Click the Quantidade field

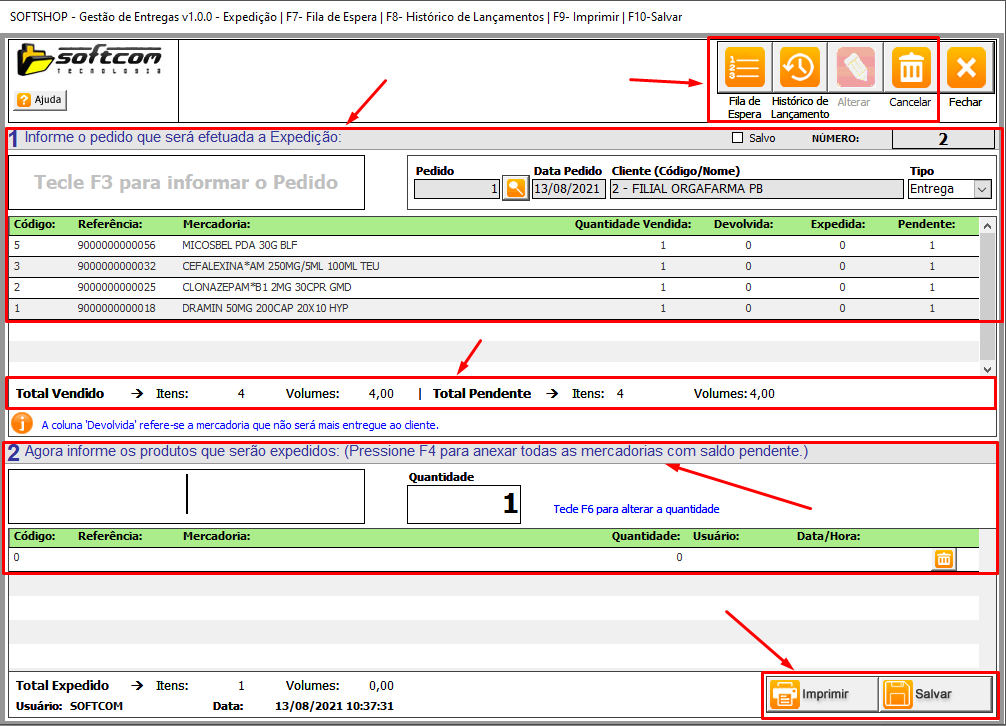(x=463, y=504)
